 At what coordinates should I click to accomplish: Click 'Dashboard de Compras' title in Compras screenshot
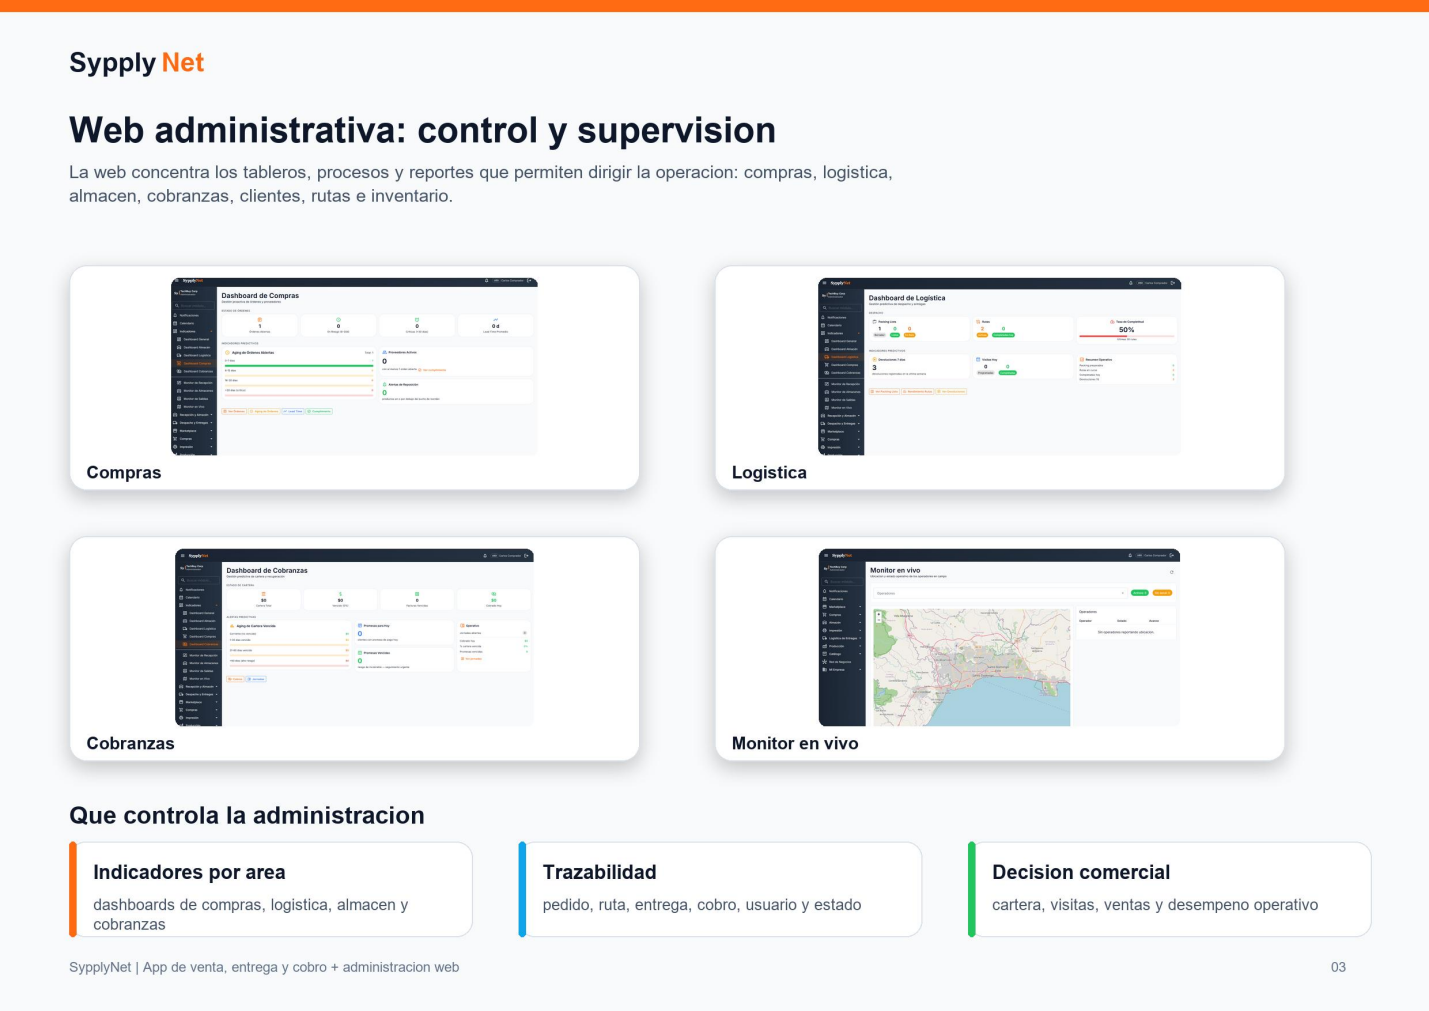pyautogui.click(x=260, y=296)
